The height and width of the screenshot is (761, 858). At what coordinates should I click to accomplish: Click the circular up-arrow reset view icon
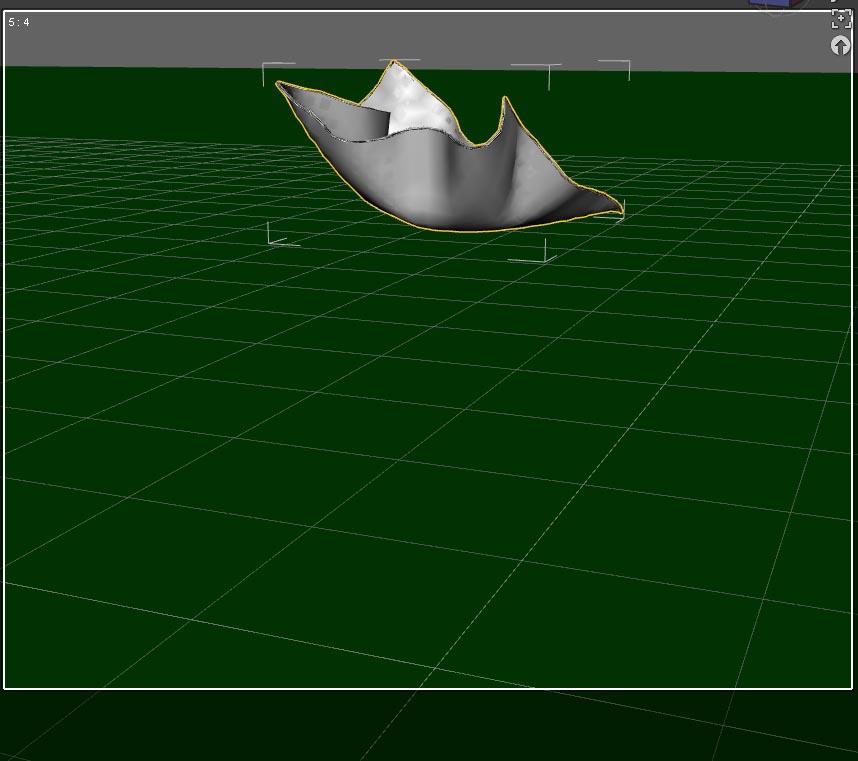pyautogui.click(x=840, y=46)
